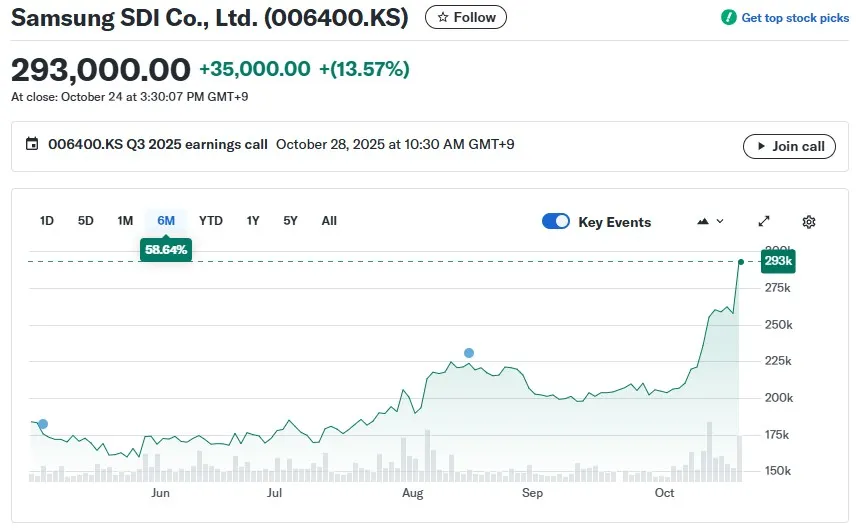The width and height of the screenshot is (856, 530).
Task: Show the 5Y price history
Action: (x=290, y=221)
